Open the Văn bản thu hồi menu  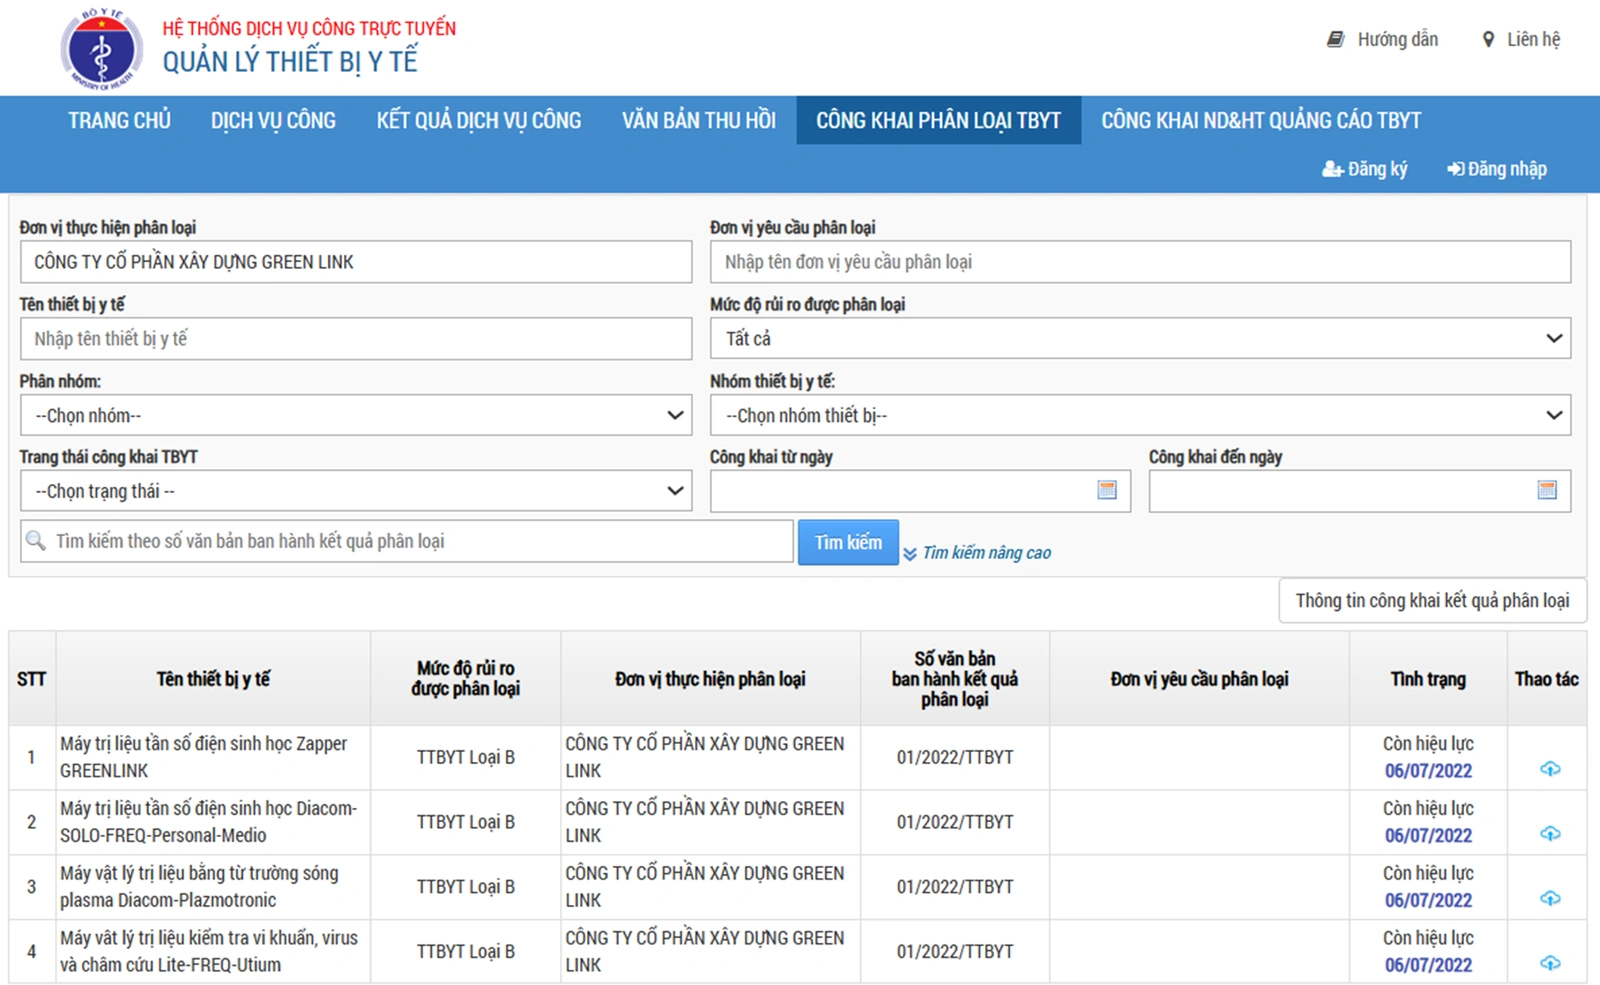(x=698, y=121)
